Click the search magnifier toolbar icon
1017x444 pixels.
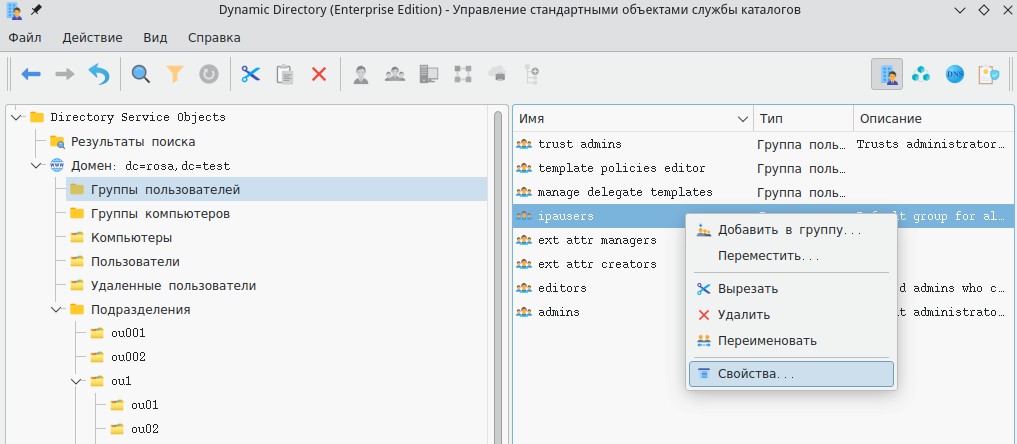[x=141, y=74]
